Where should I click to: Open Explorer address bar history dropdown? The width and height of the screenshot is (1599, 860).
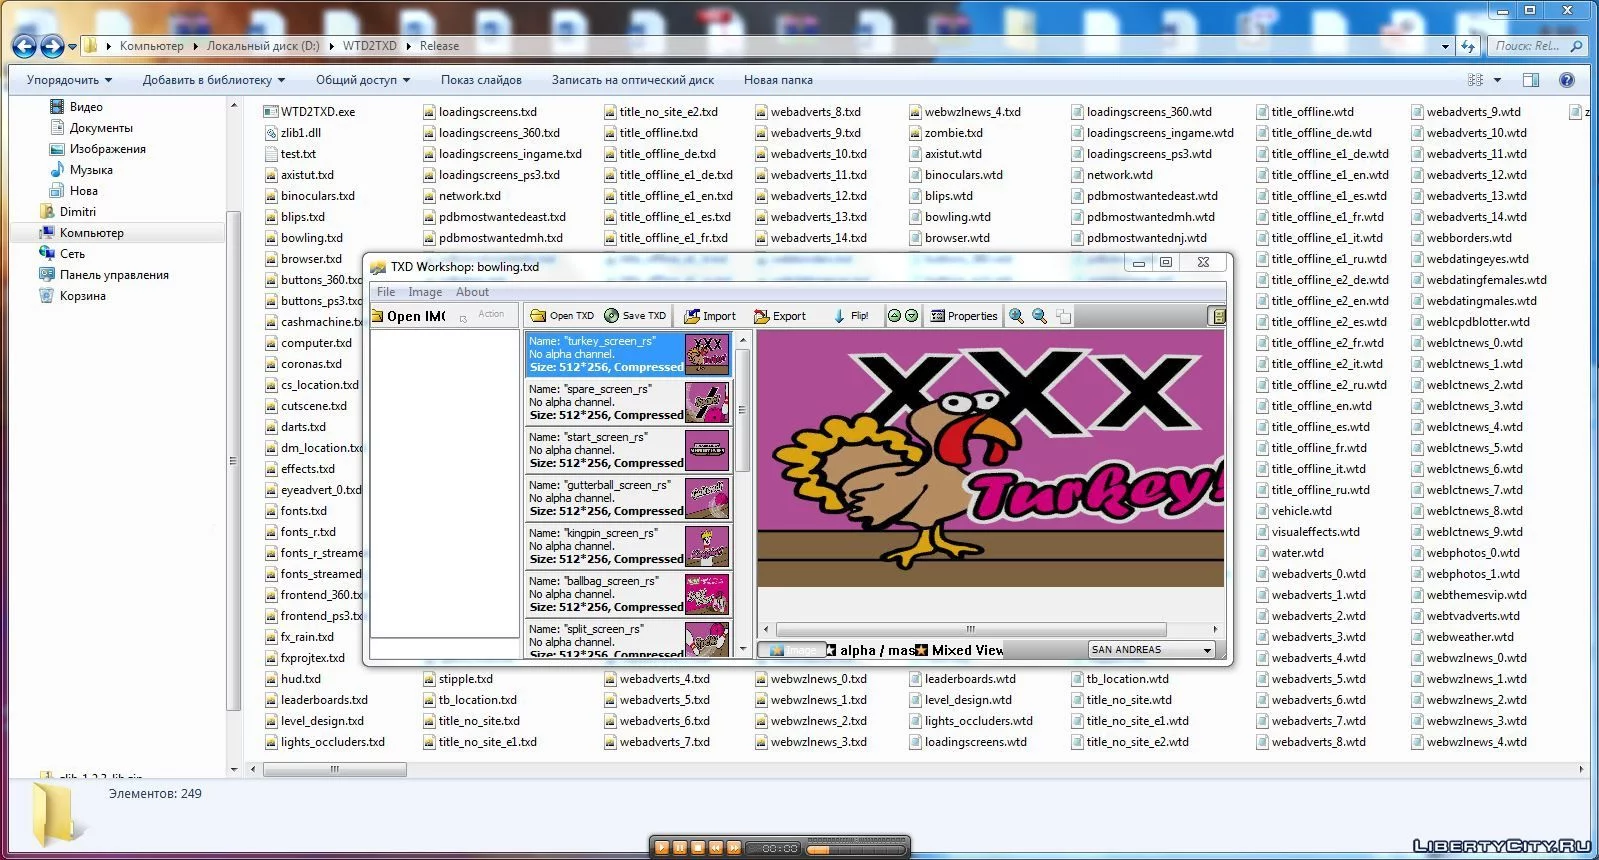(1445, 46)
